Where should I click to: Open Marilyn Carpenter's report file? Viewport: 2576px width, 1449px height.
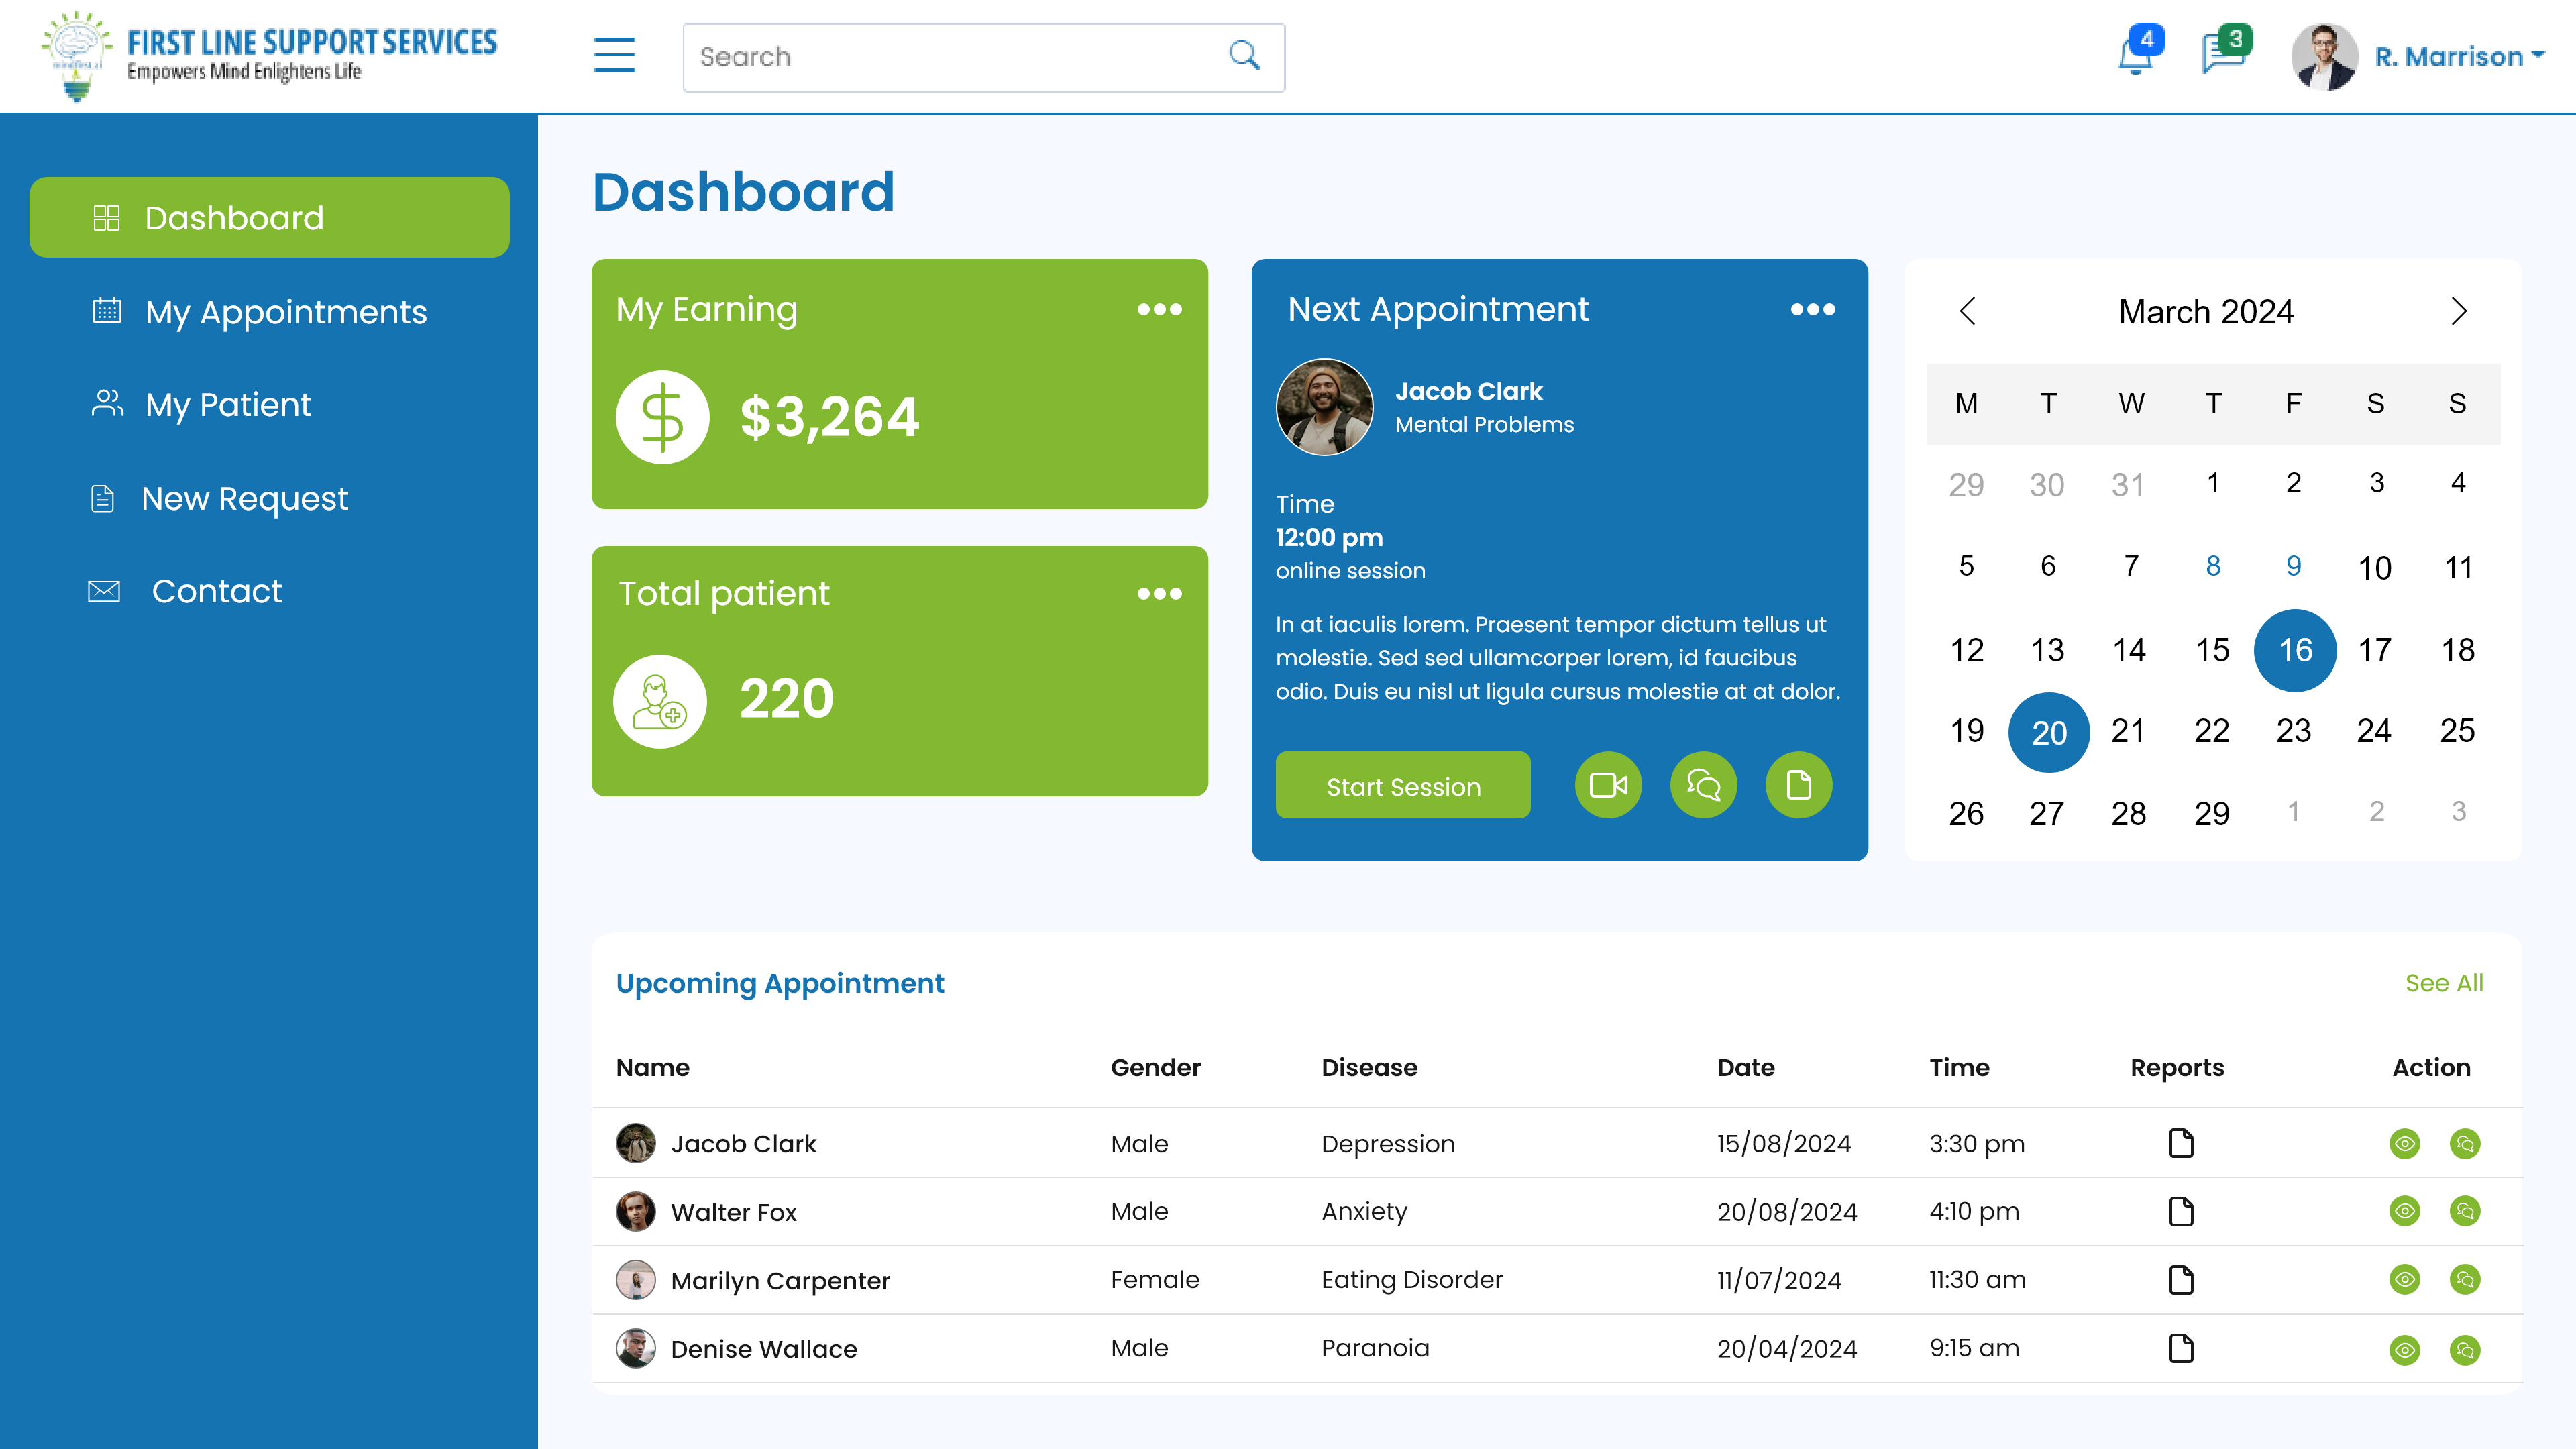coord(2181,1280)
